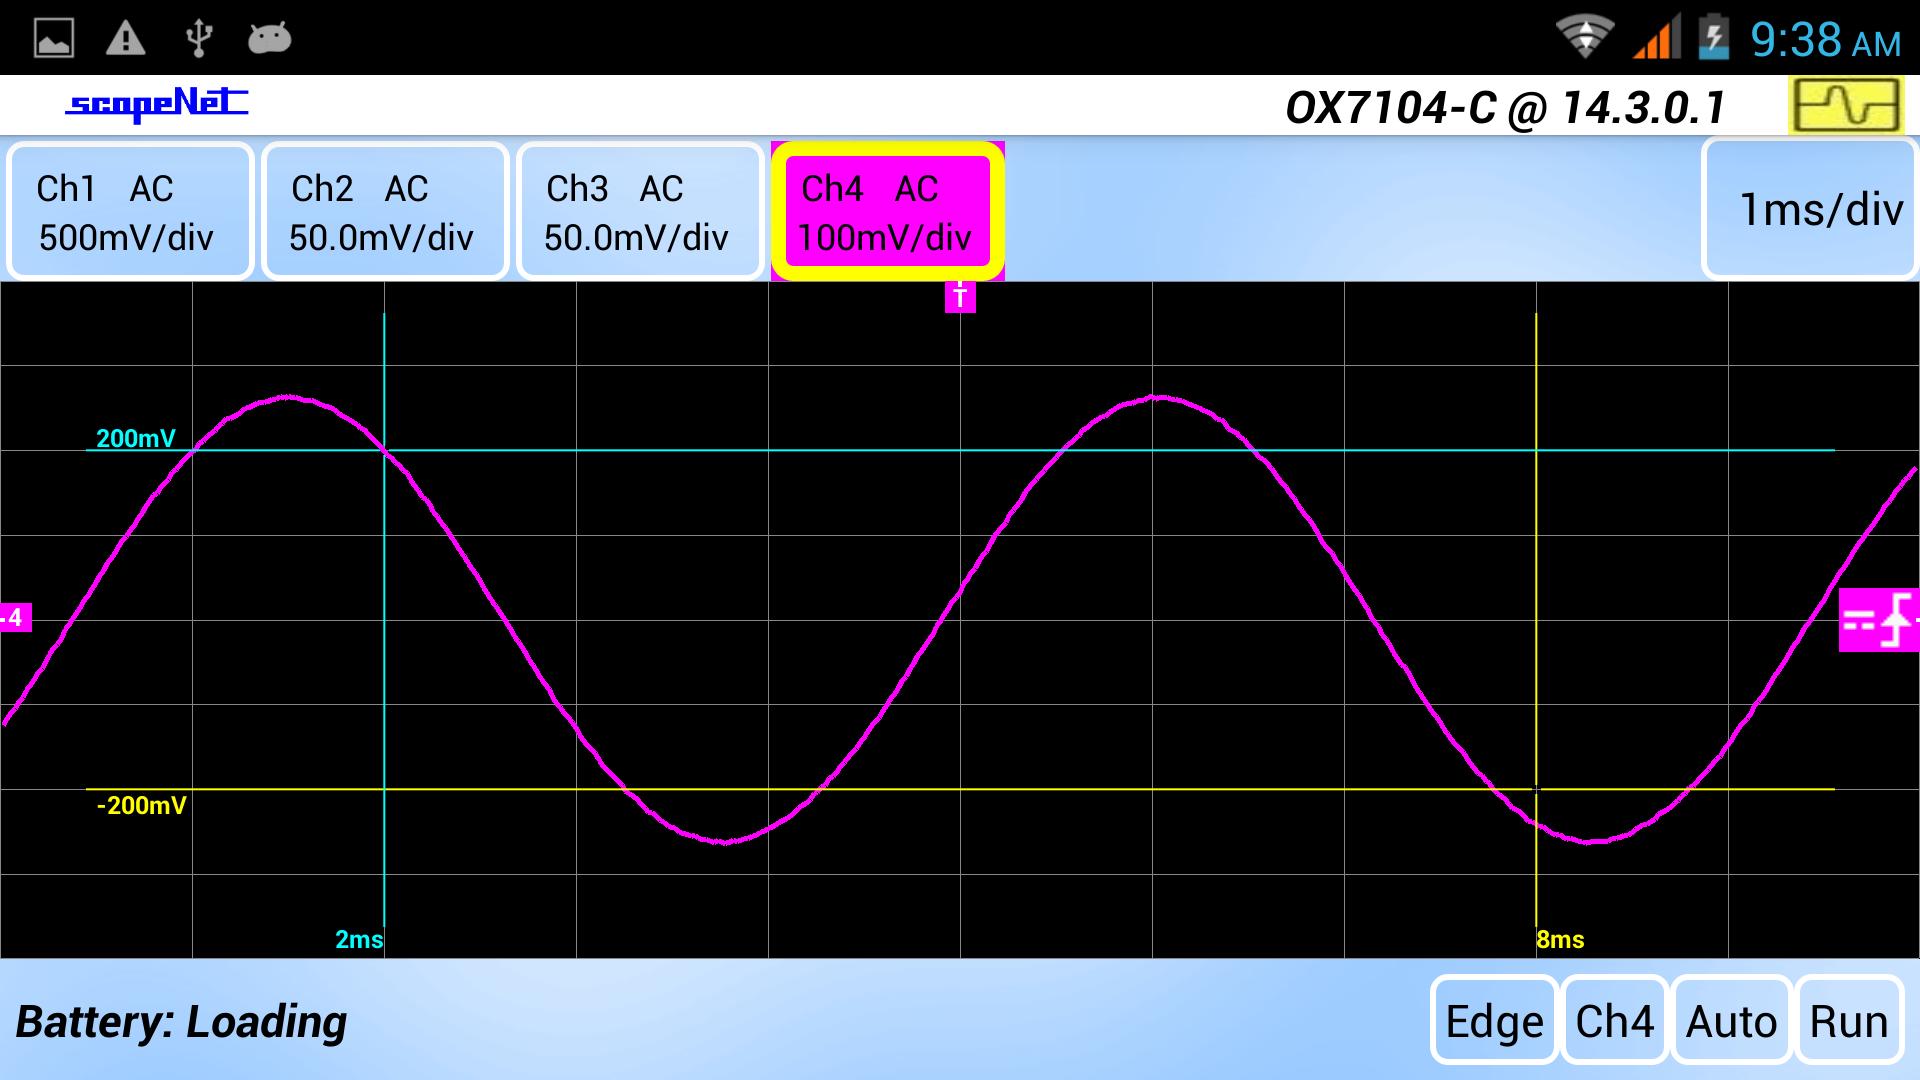
Task: Tap the 200mV cyan cursor label
Action: [x=136, y=438]
